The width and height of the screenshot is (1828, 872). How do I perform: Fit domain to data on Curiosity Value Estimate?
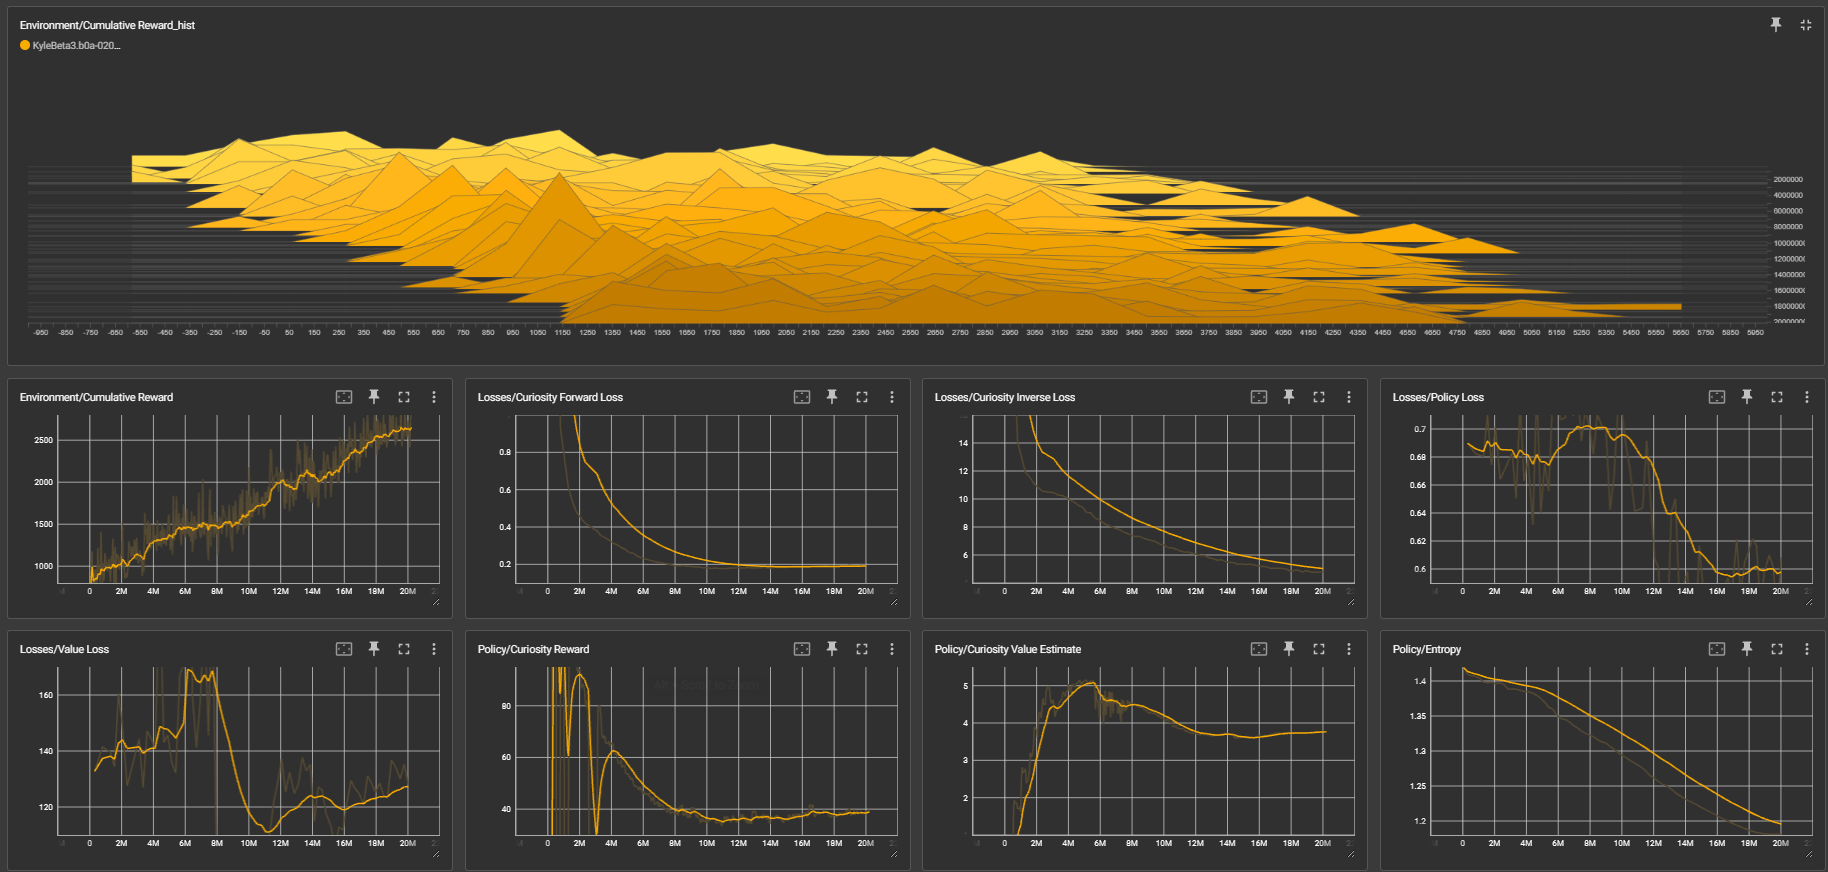tap(1259, 649)
